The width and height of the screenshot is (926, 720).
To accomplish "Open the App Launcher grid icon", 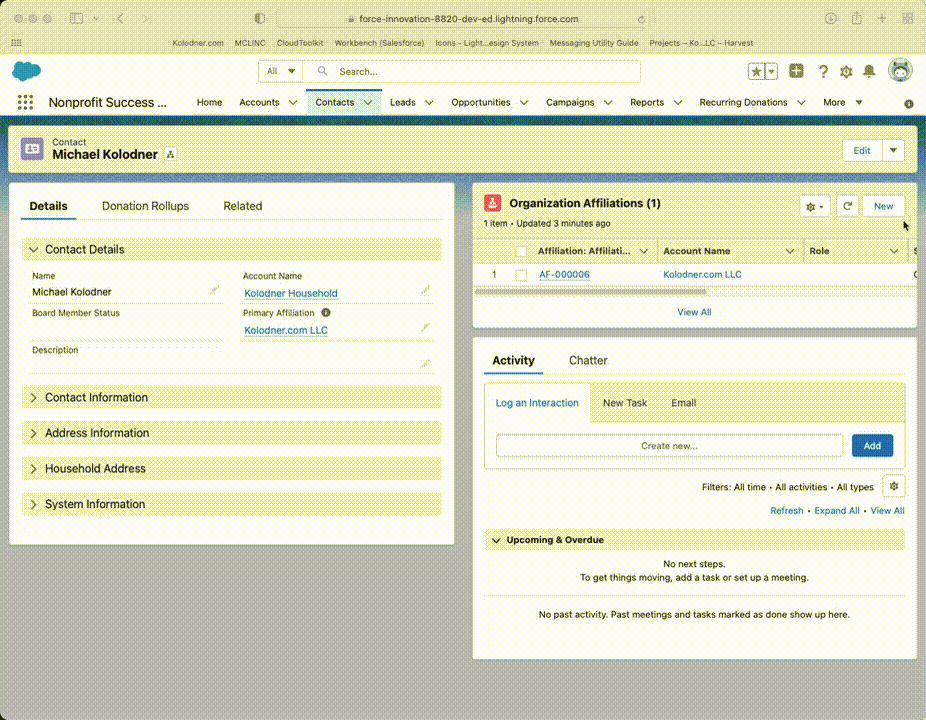I will click(x=25, y=102).
